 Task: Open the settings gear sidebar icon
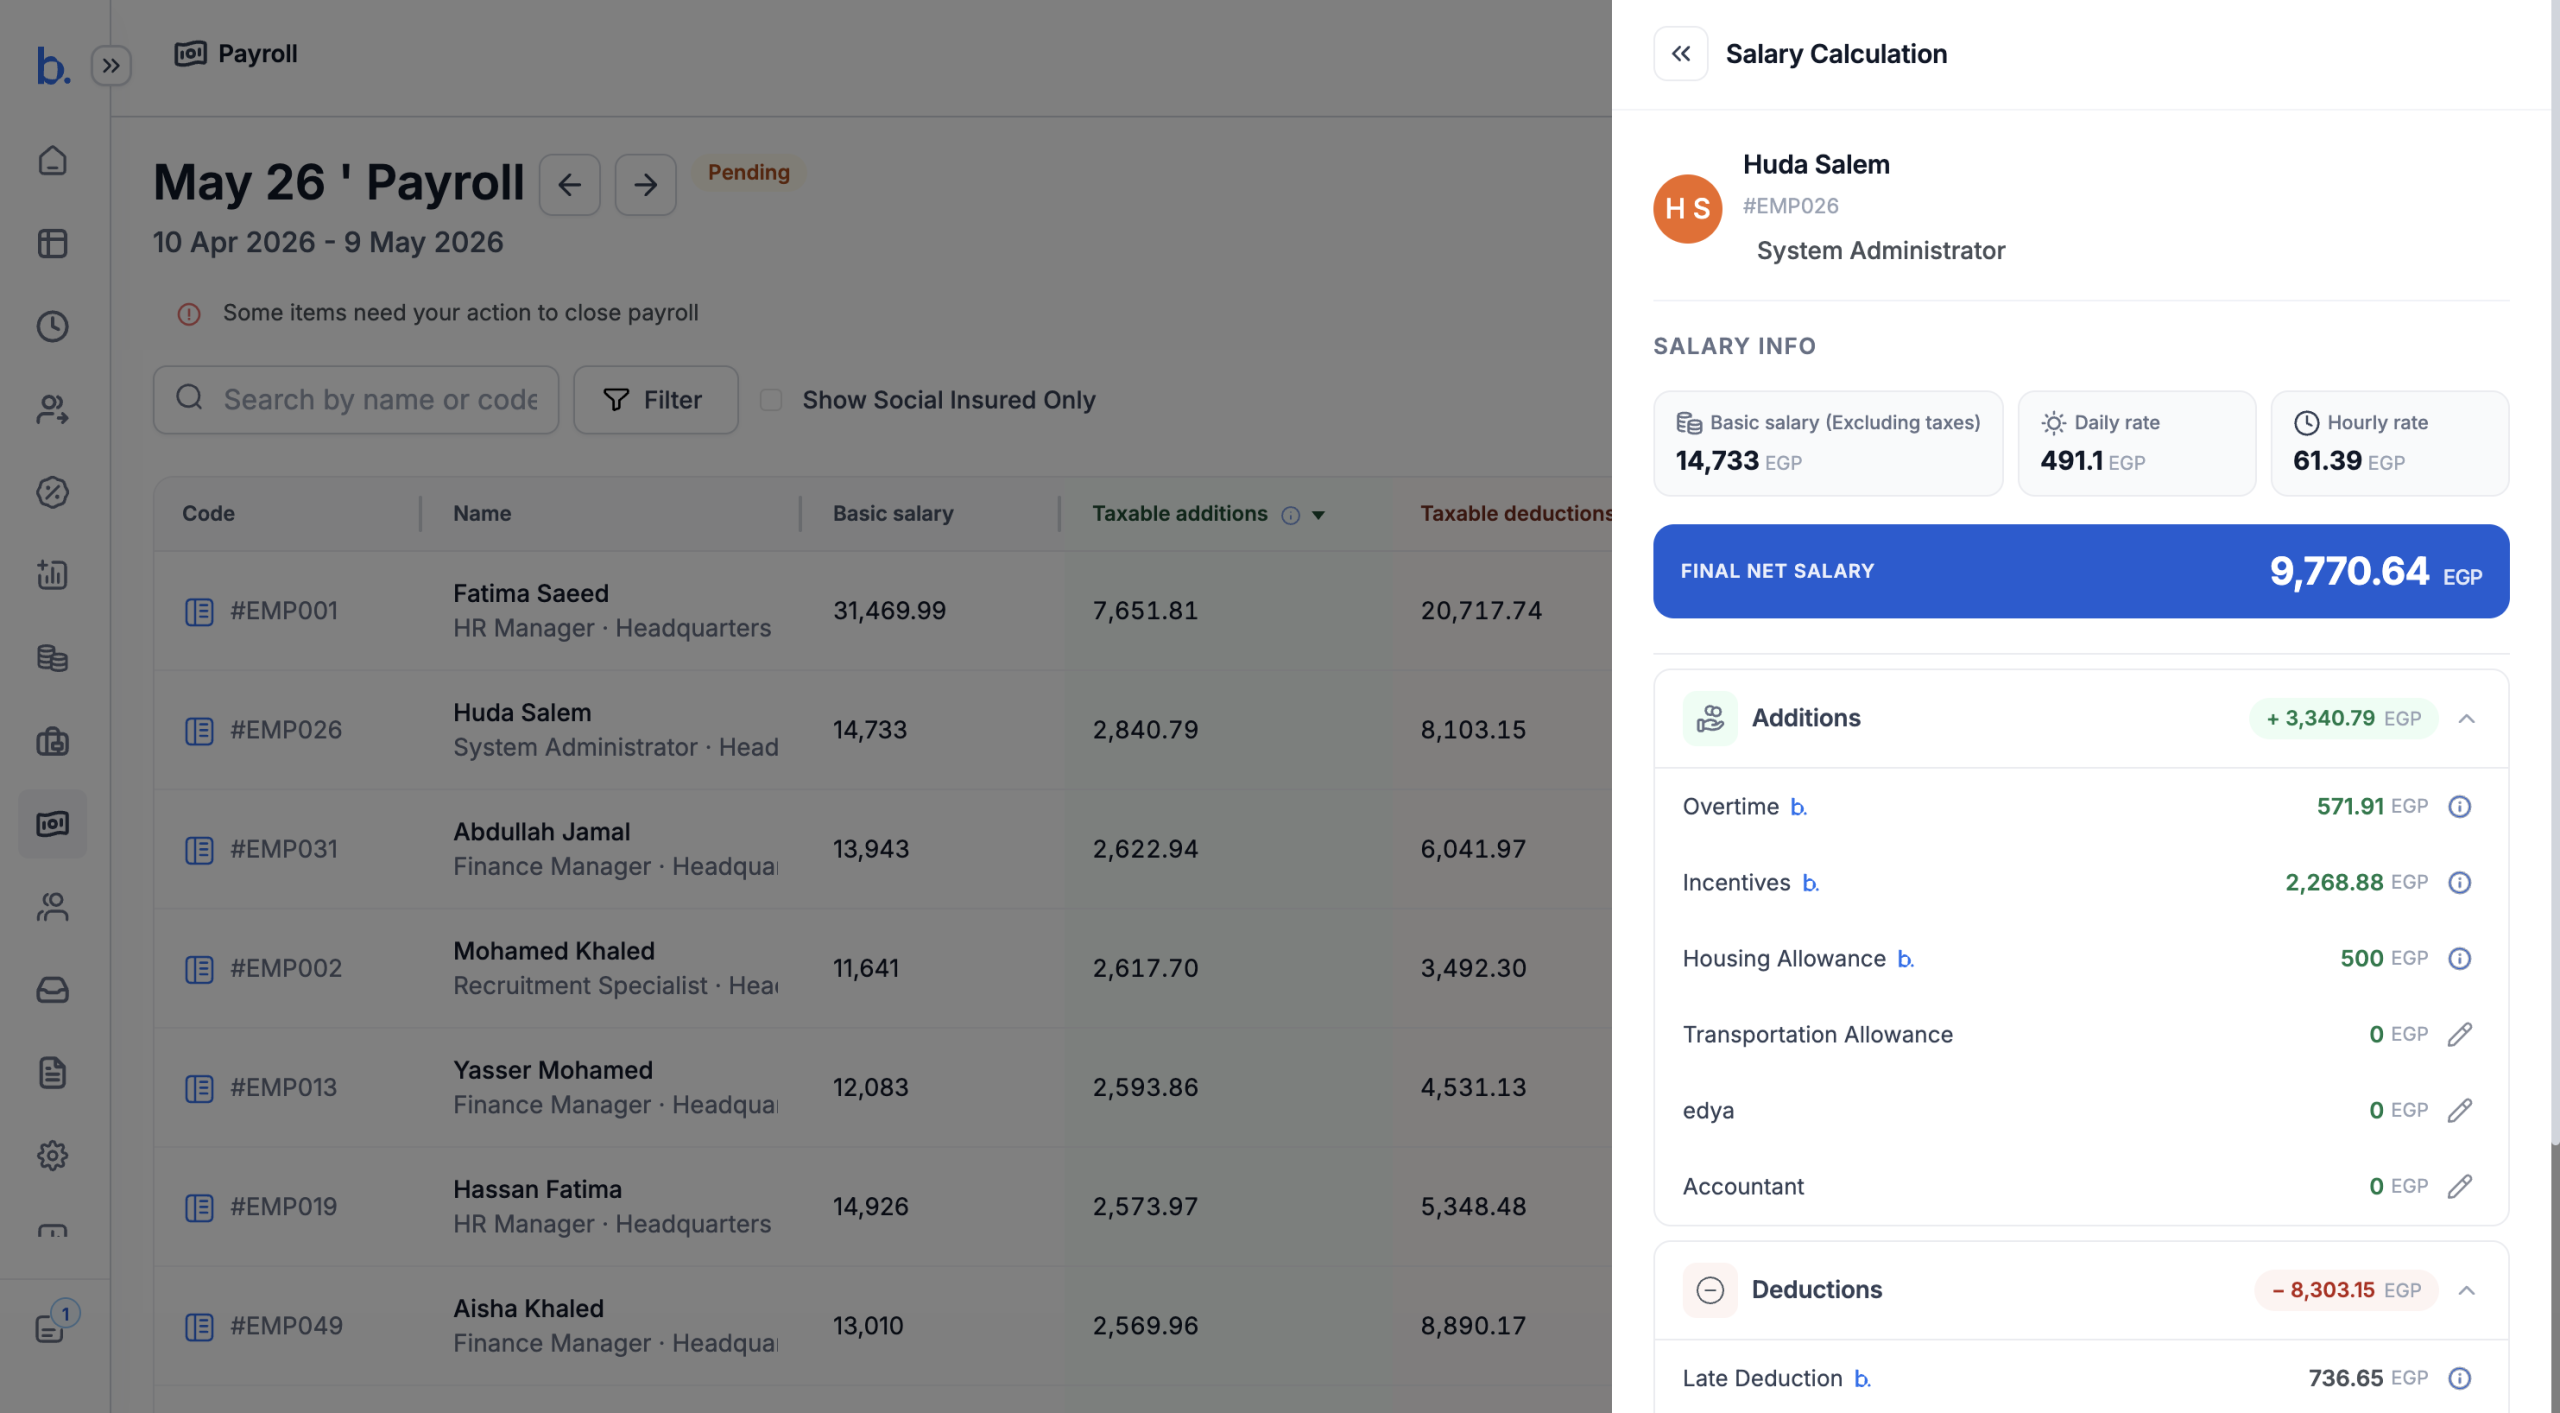click(x=52, y=1156)
